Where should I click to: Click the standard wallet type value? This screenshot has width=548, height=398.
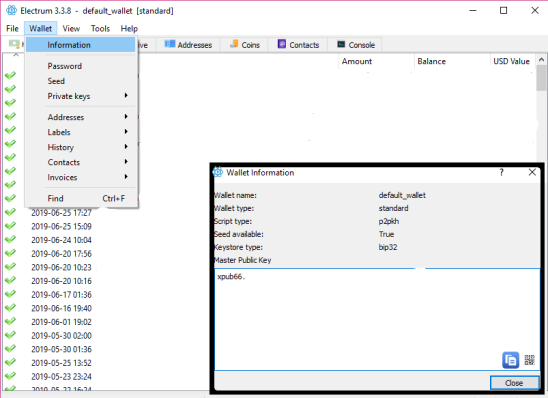coord(394,208)
